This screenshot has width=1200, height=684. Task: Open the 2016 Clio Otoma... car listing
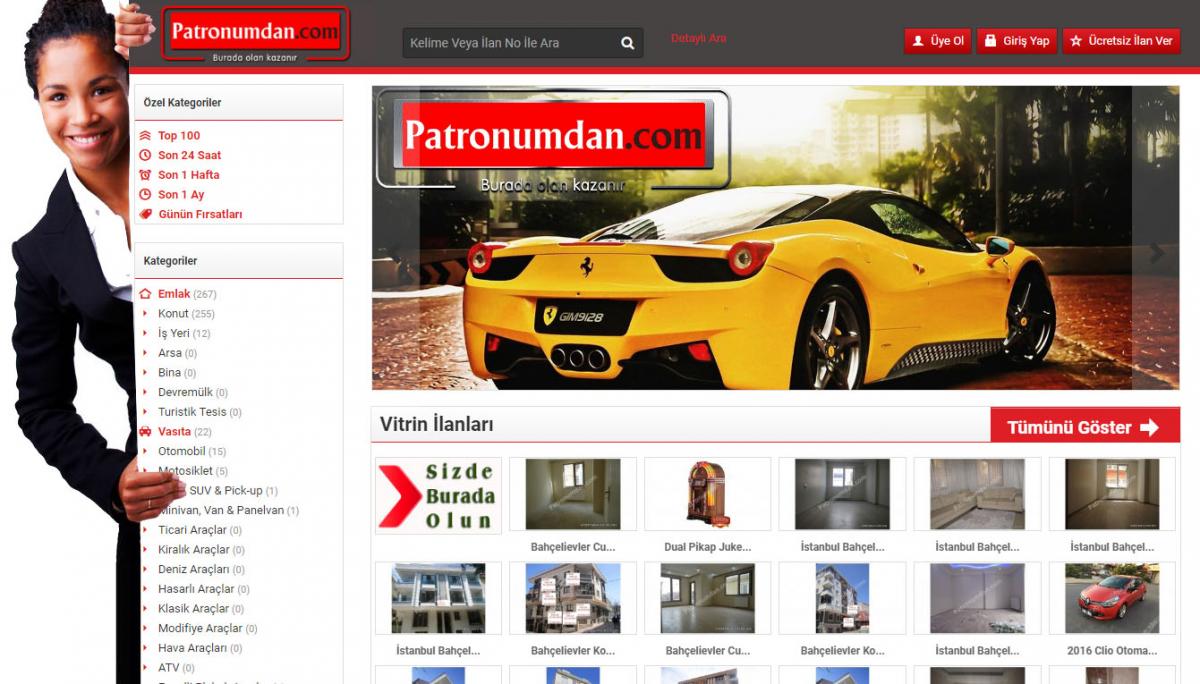coord(1112,598)
